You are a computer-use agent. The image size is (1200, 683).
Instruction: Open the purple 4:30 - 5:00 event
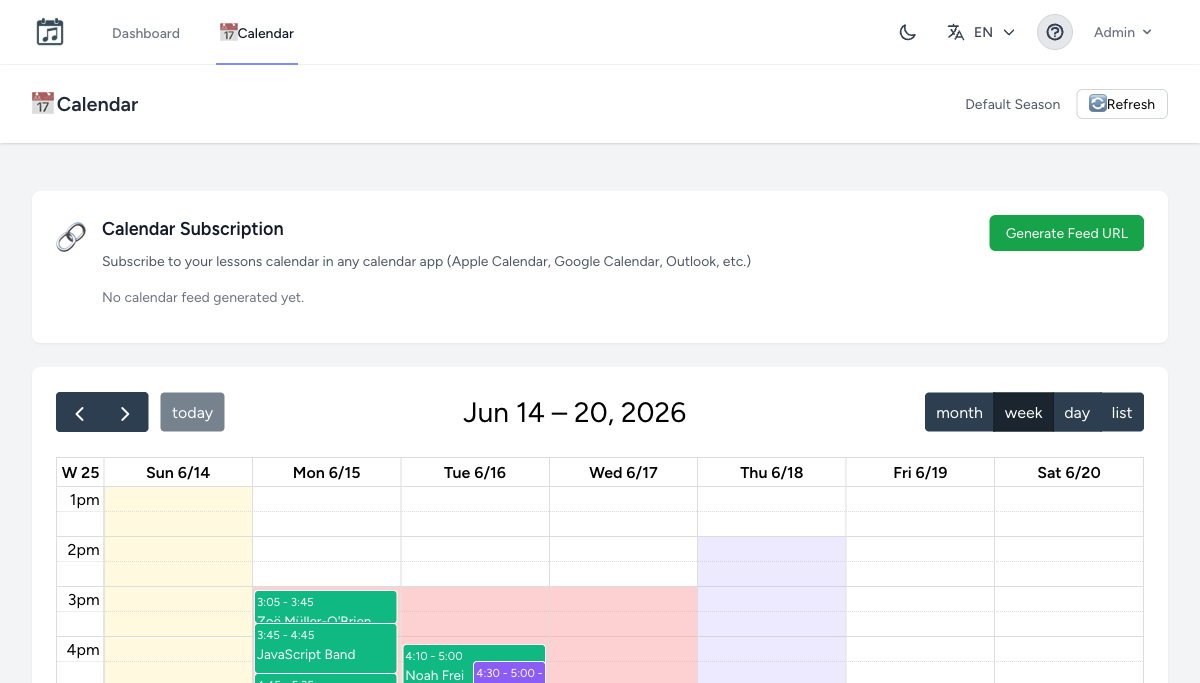509,672
